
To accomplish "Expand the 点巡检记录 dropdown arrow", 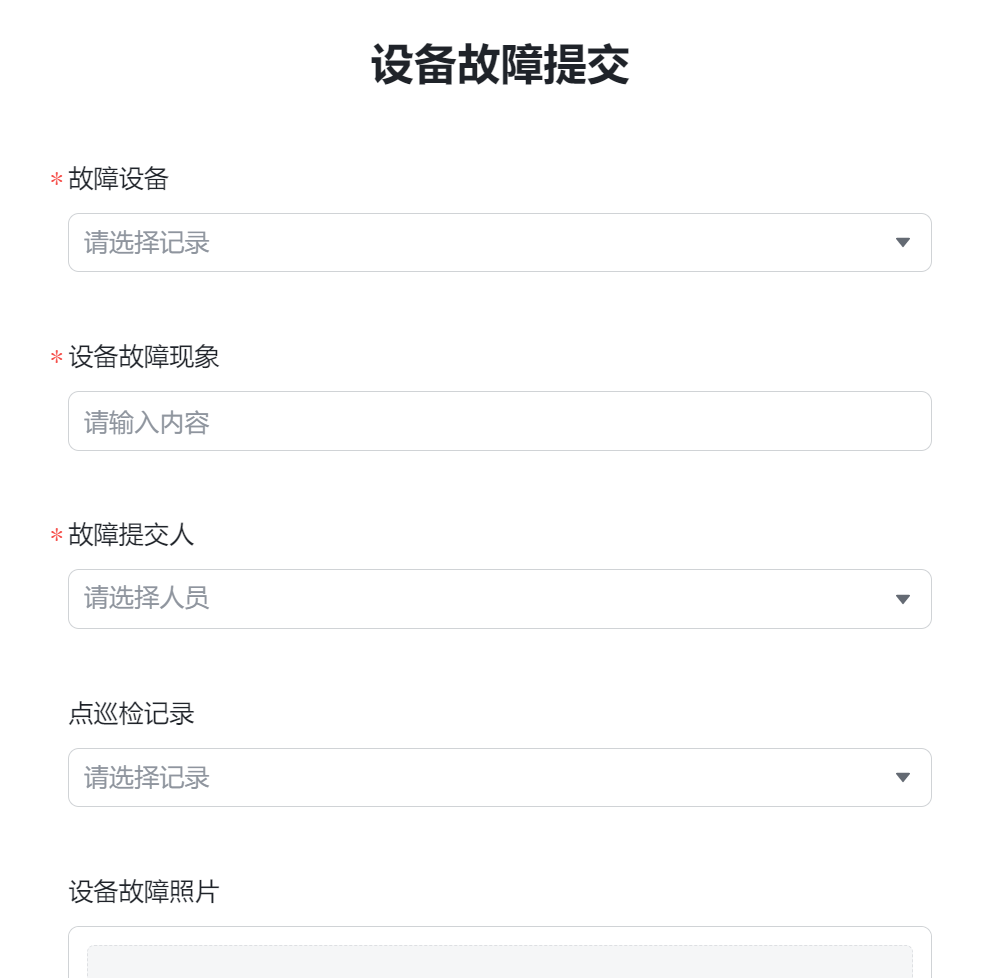I will [x=902, y=777].
